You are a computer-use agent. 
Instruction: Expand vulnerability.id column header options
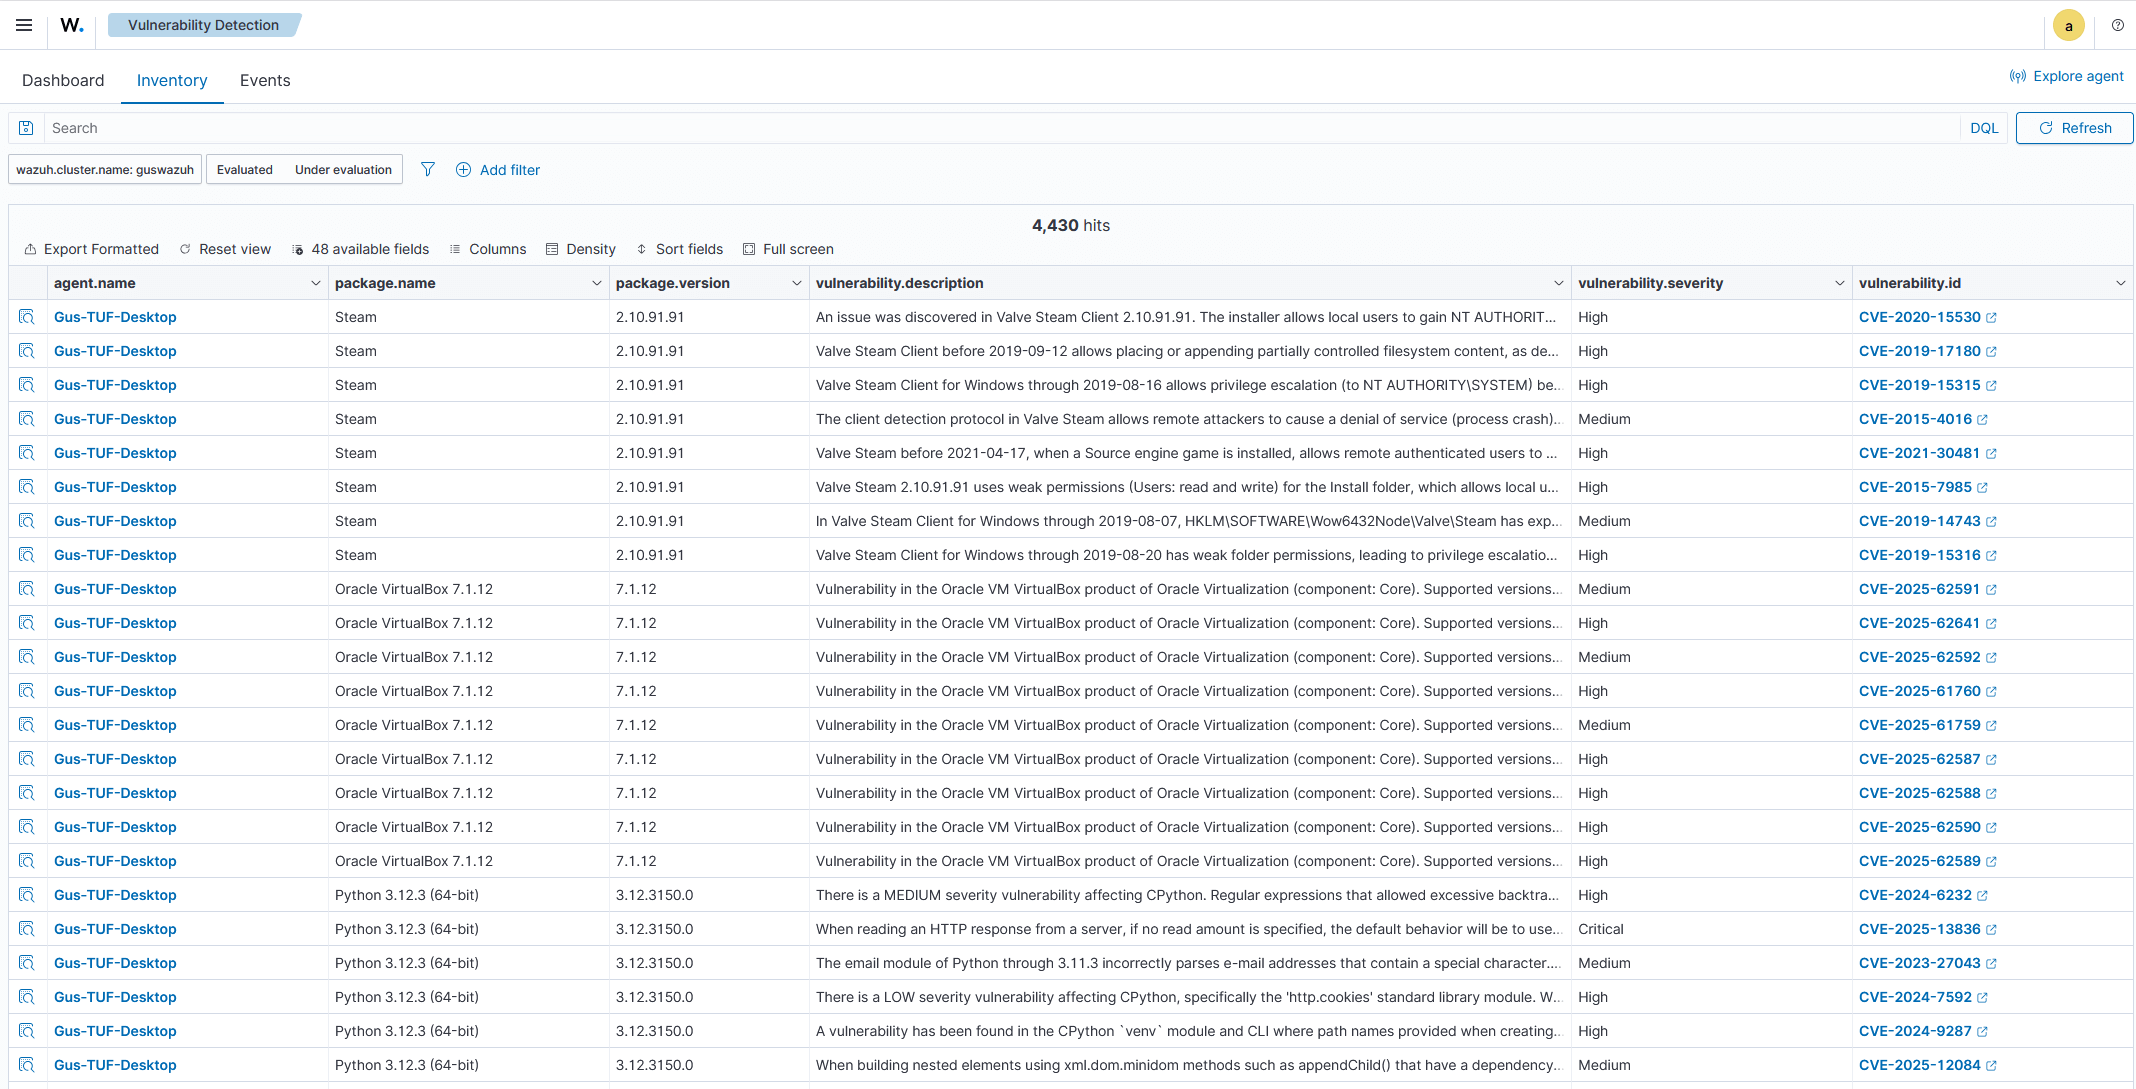pyautogui.click(x=2121, y=284)
